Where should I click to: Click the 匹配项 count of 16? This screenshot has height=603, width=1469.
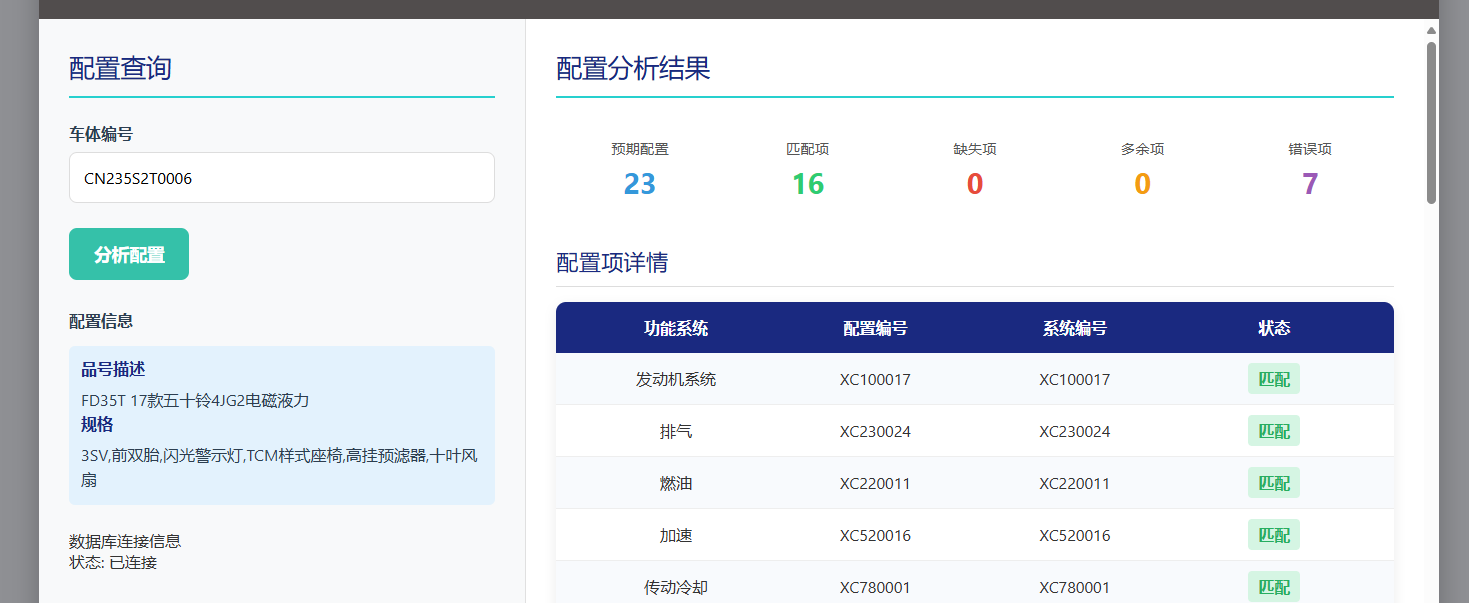pos(807,184)
